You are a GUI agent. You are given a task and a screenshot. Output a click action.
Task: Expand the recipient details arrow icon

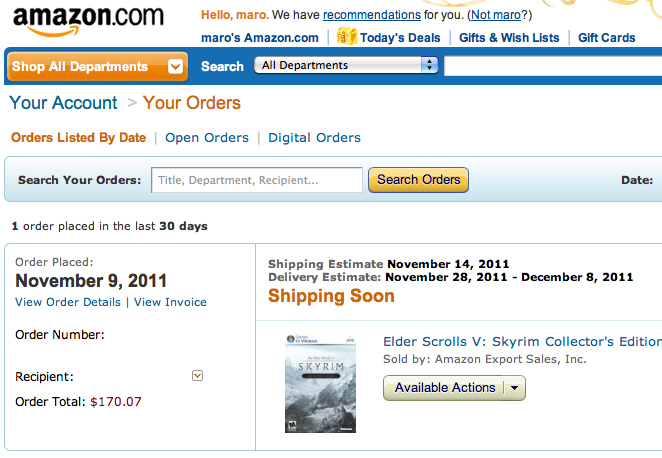point(197,376)
